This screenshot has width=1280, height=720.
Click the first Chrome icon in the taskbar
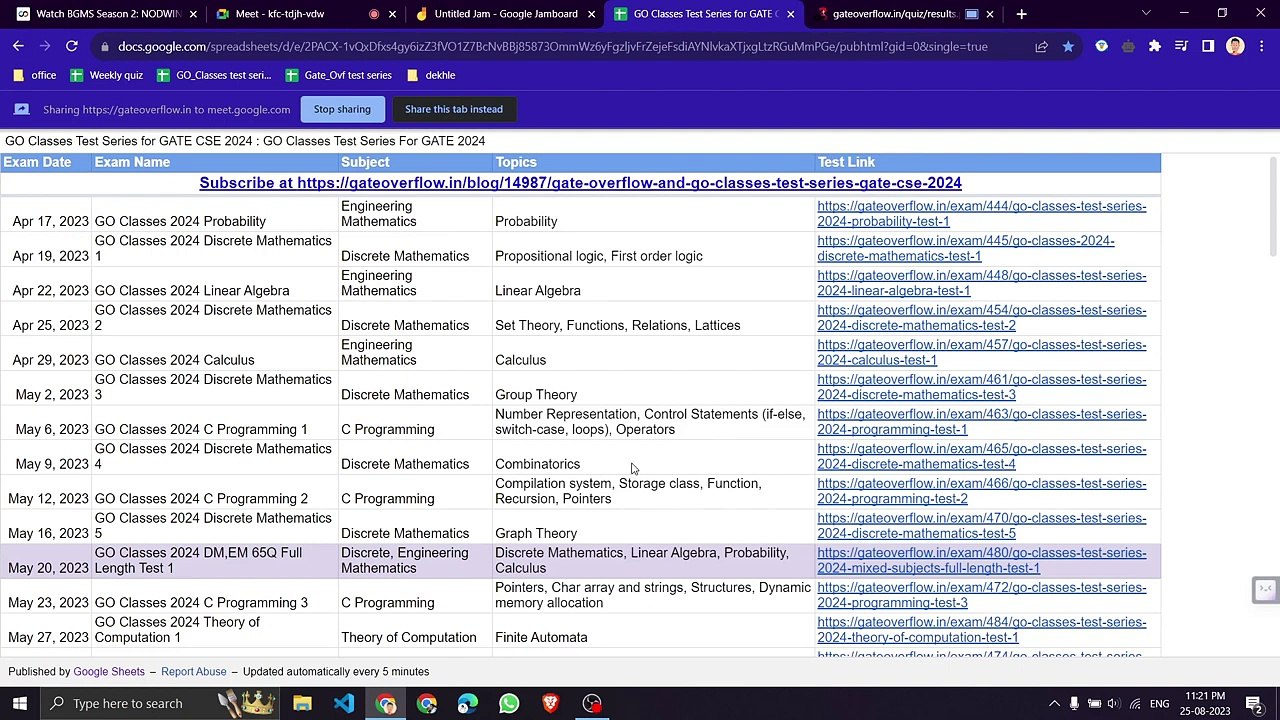tap(386, 704)
